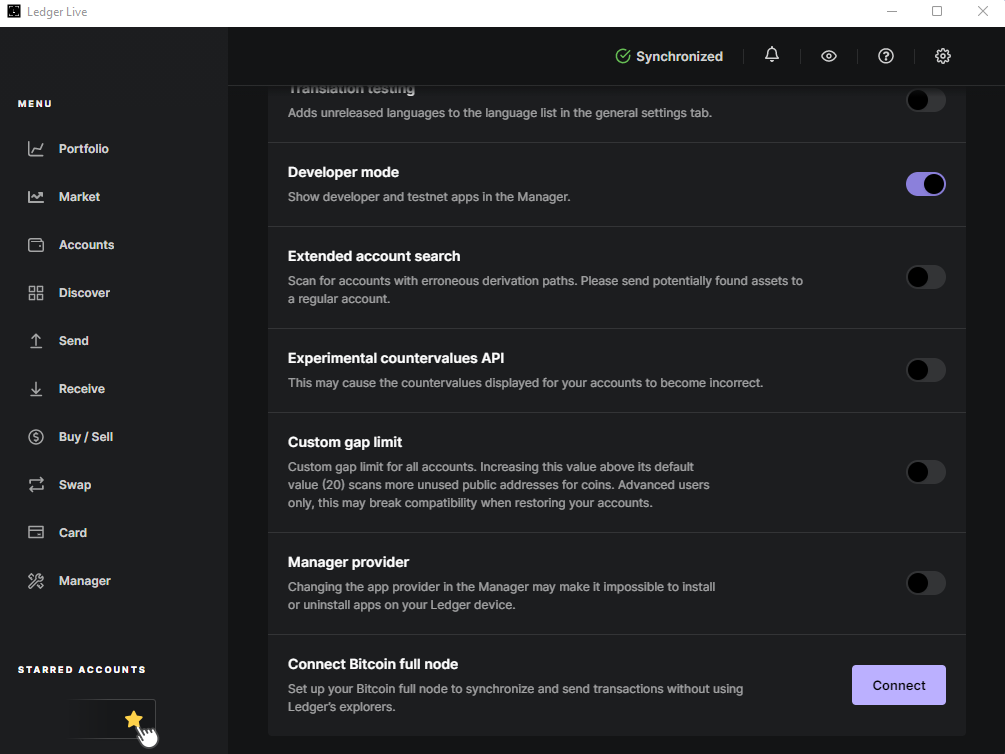Click the Synchronized status indicator
Image resolution: width=1005 pixels, height=754 pixels.
click(x=669, y=56)
